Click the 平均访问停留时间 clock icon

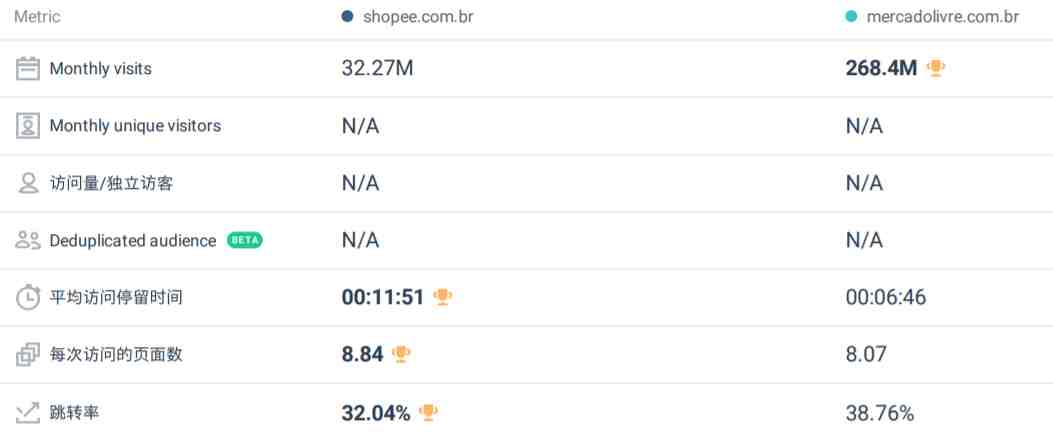(28, 297)
